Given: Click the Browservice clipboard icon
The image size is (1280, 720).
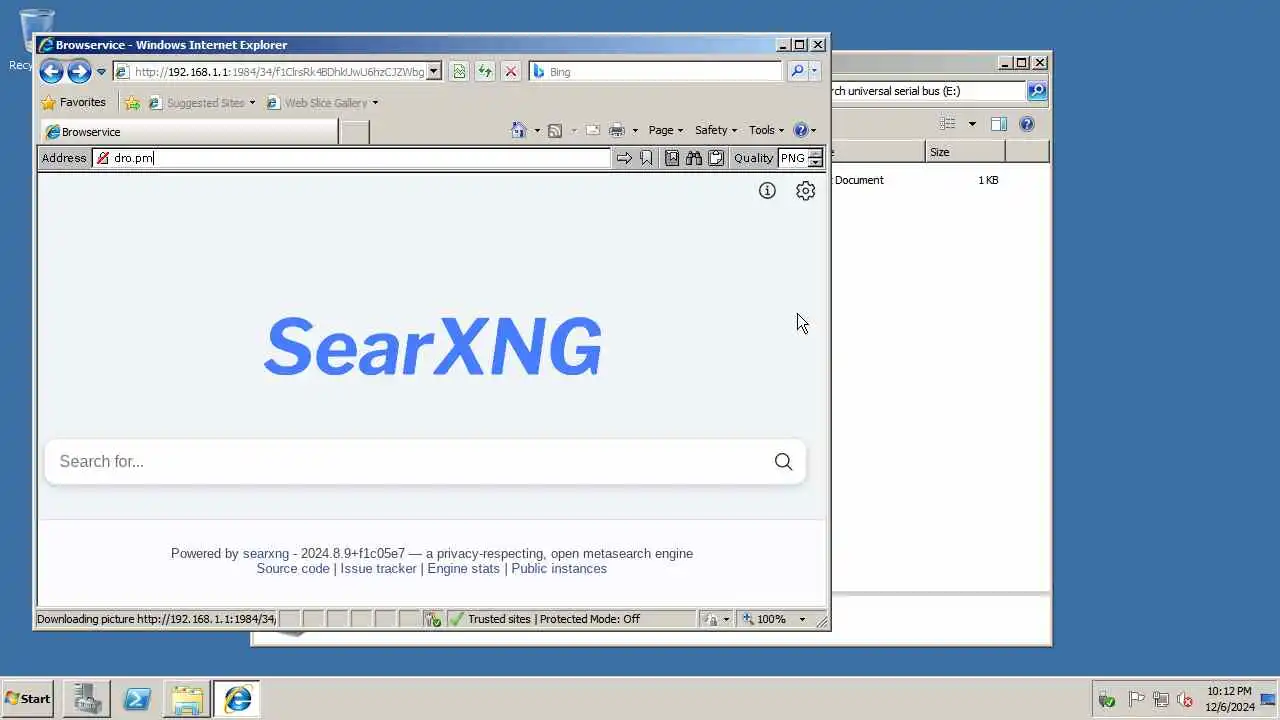Looking at the screenshot, I should click(x=716, y=158).
